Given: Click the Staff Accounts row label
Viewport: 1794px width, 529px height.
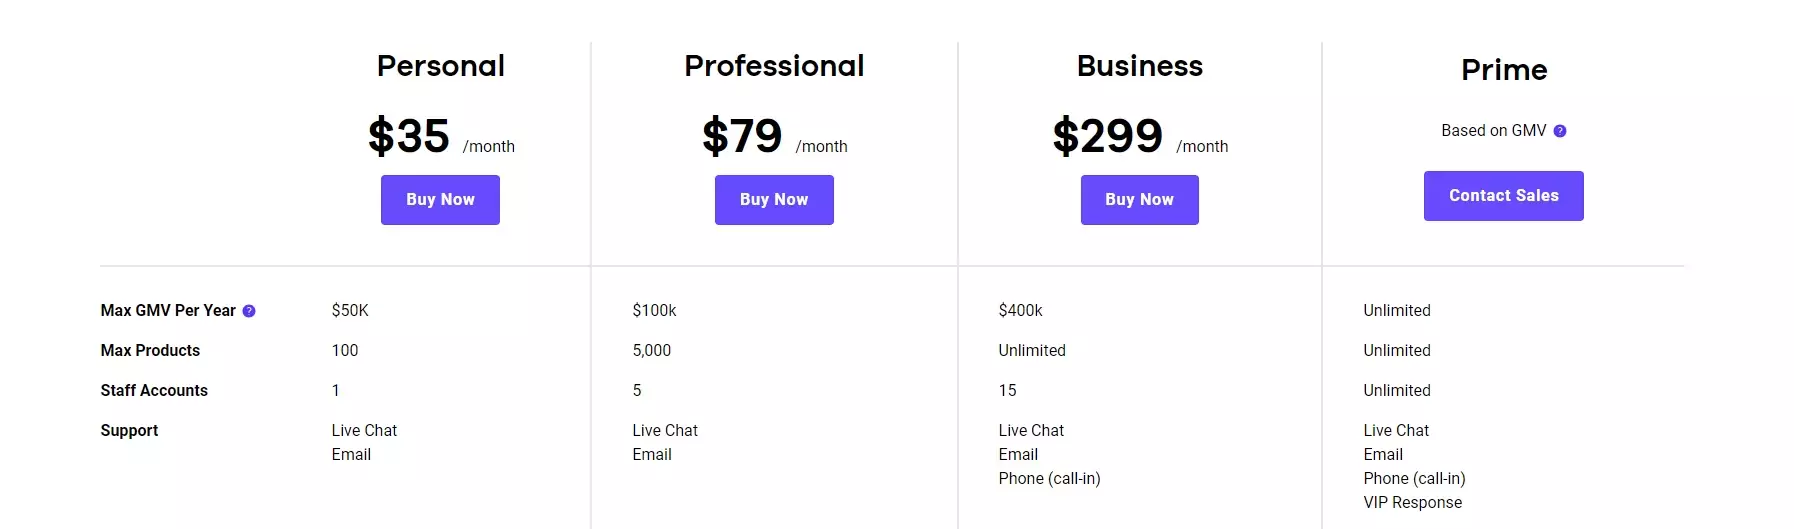Looking at the screenshot, I should pos(154,391).
